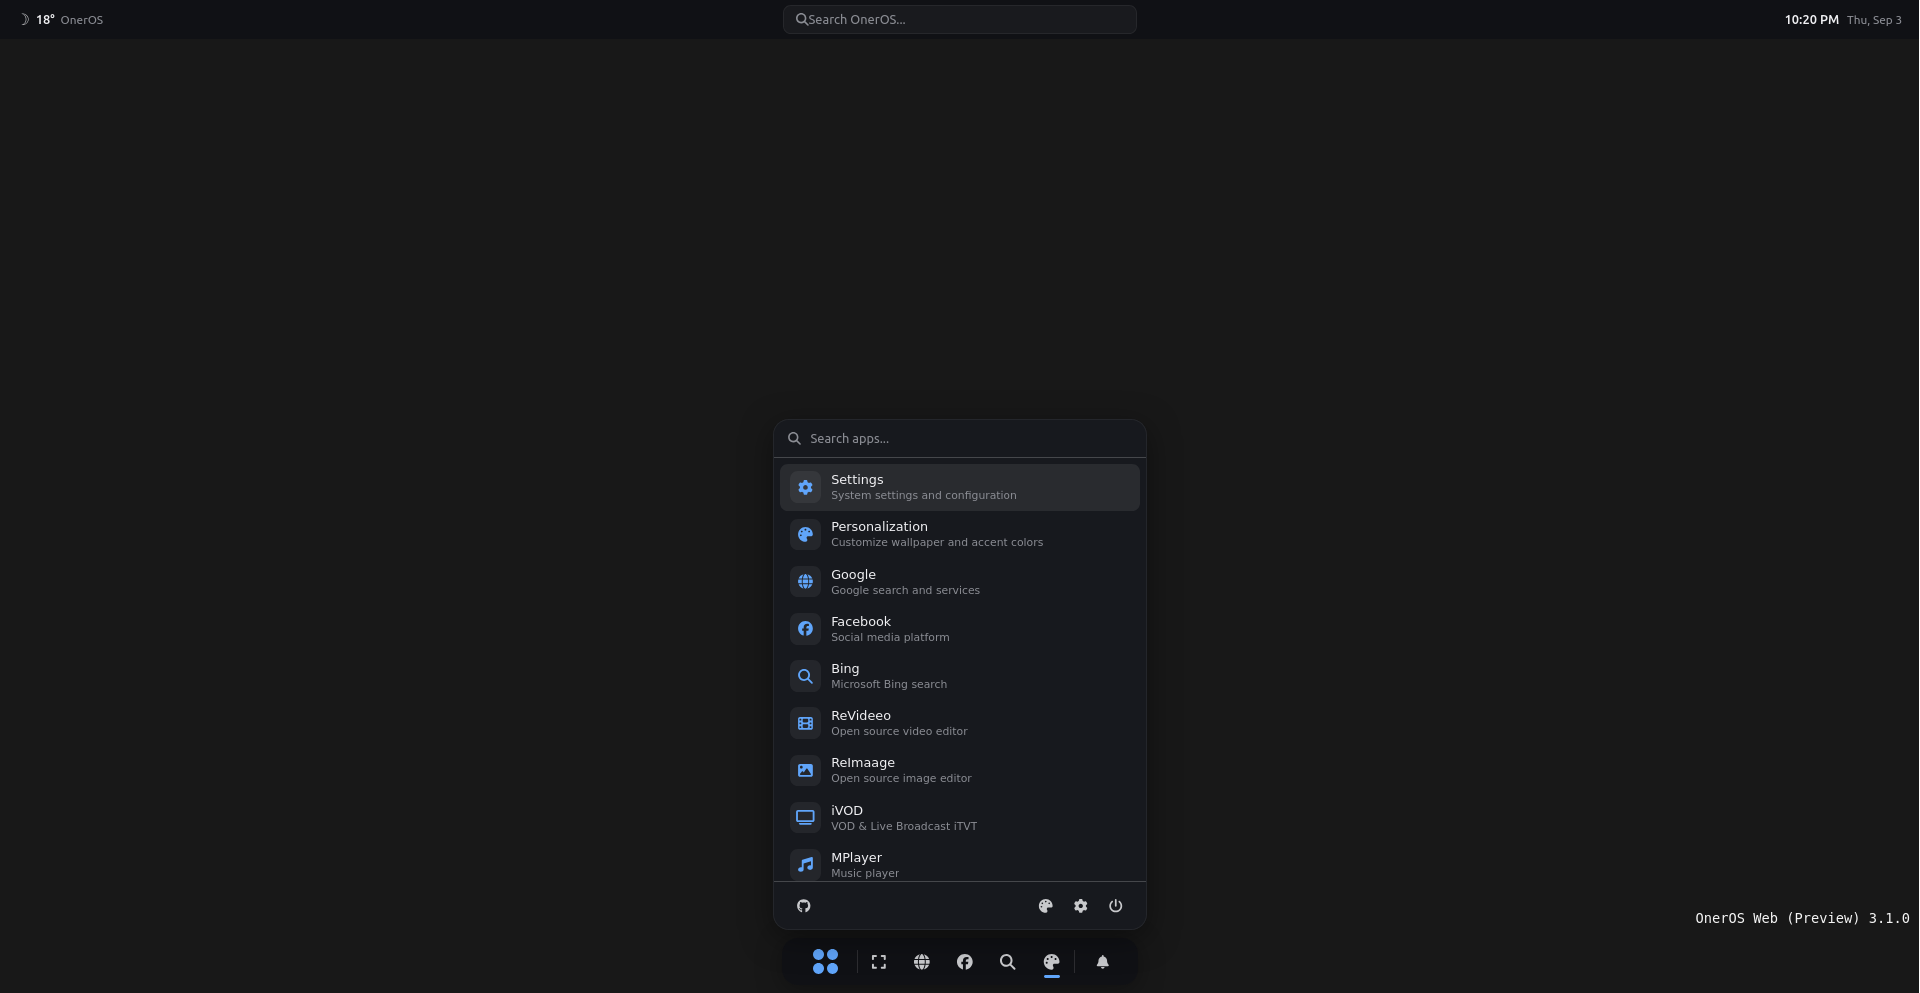This screenshot has width=1920, height=993.
Task: Click the magnifier icon in the Search apps field
Action: tap(794, 438)
